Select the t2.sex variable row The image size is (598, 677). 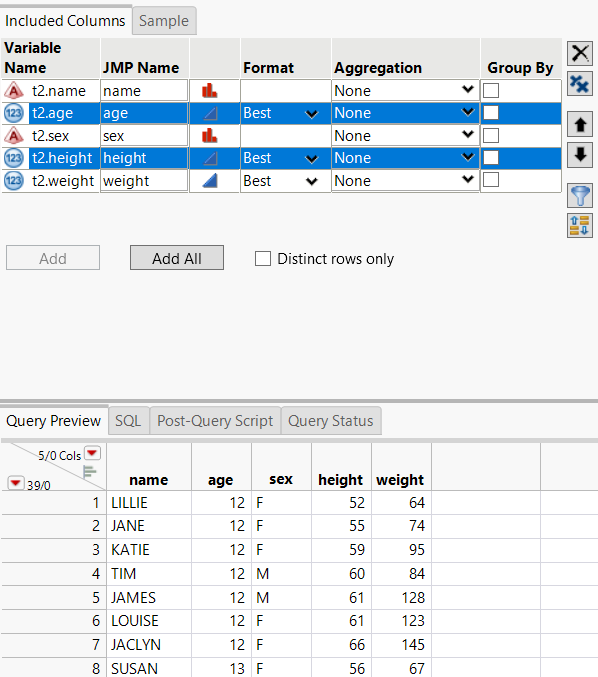(51, 136)
